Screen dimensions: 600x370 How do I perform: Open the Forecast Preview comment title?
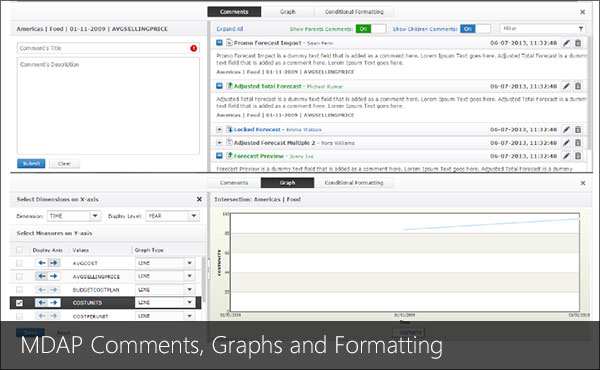tap(259, 156)
